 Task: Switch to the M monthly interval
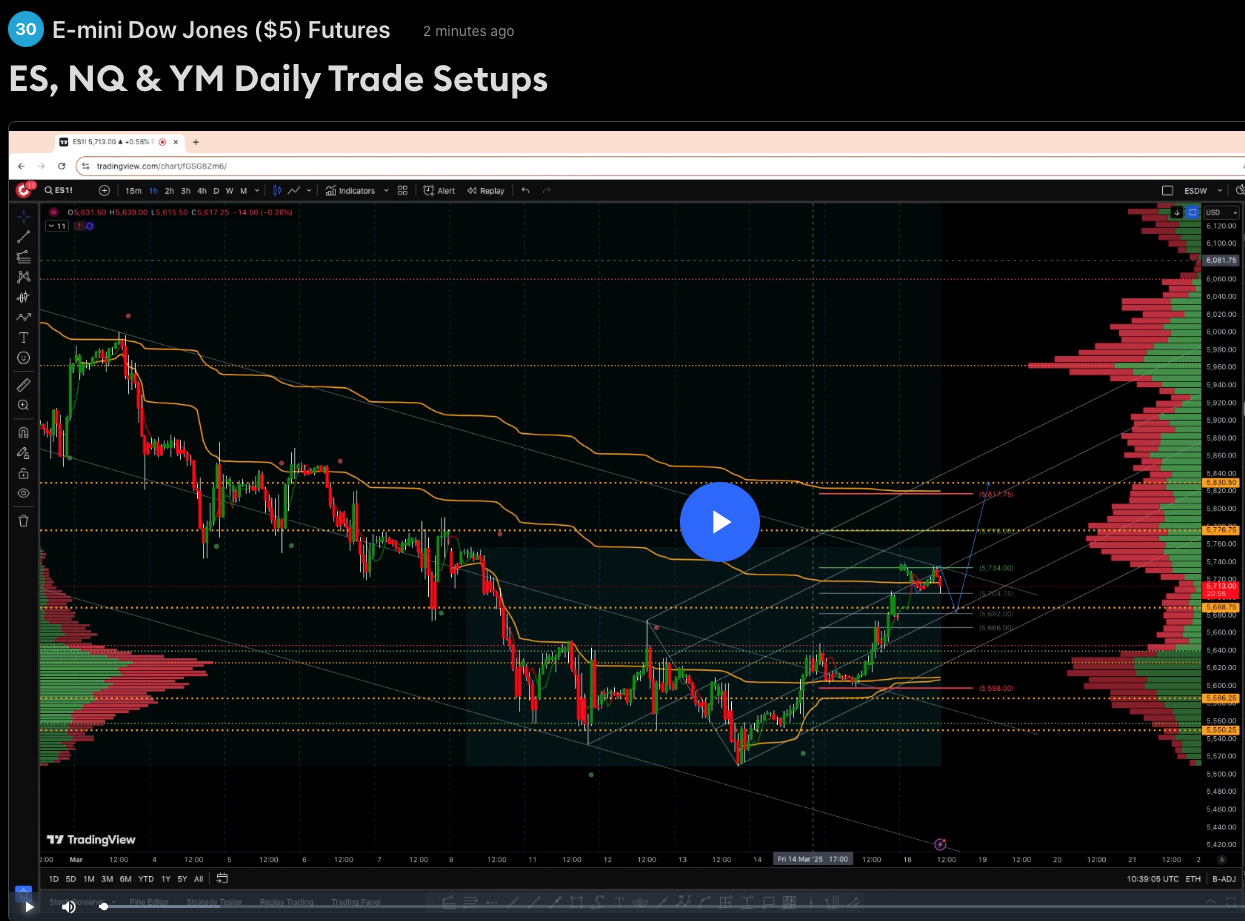(243, 190)
